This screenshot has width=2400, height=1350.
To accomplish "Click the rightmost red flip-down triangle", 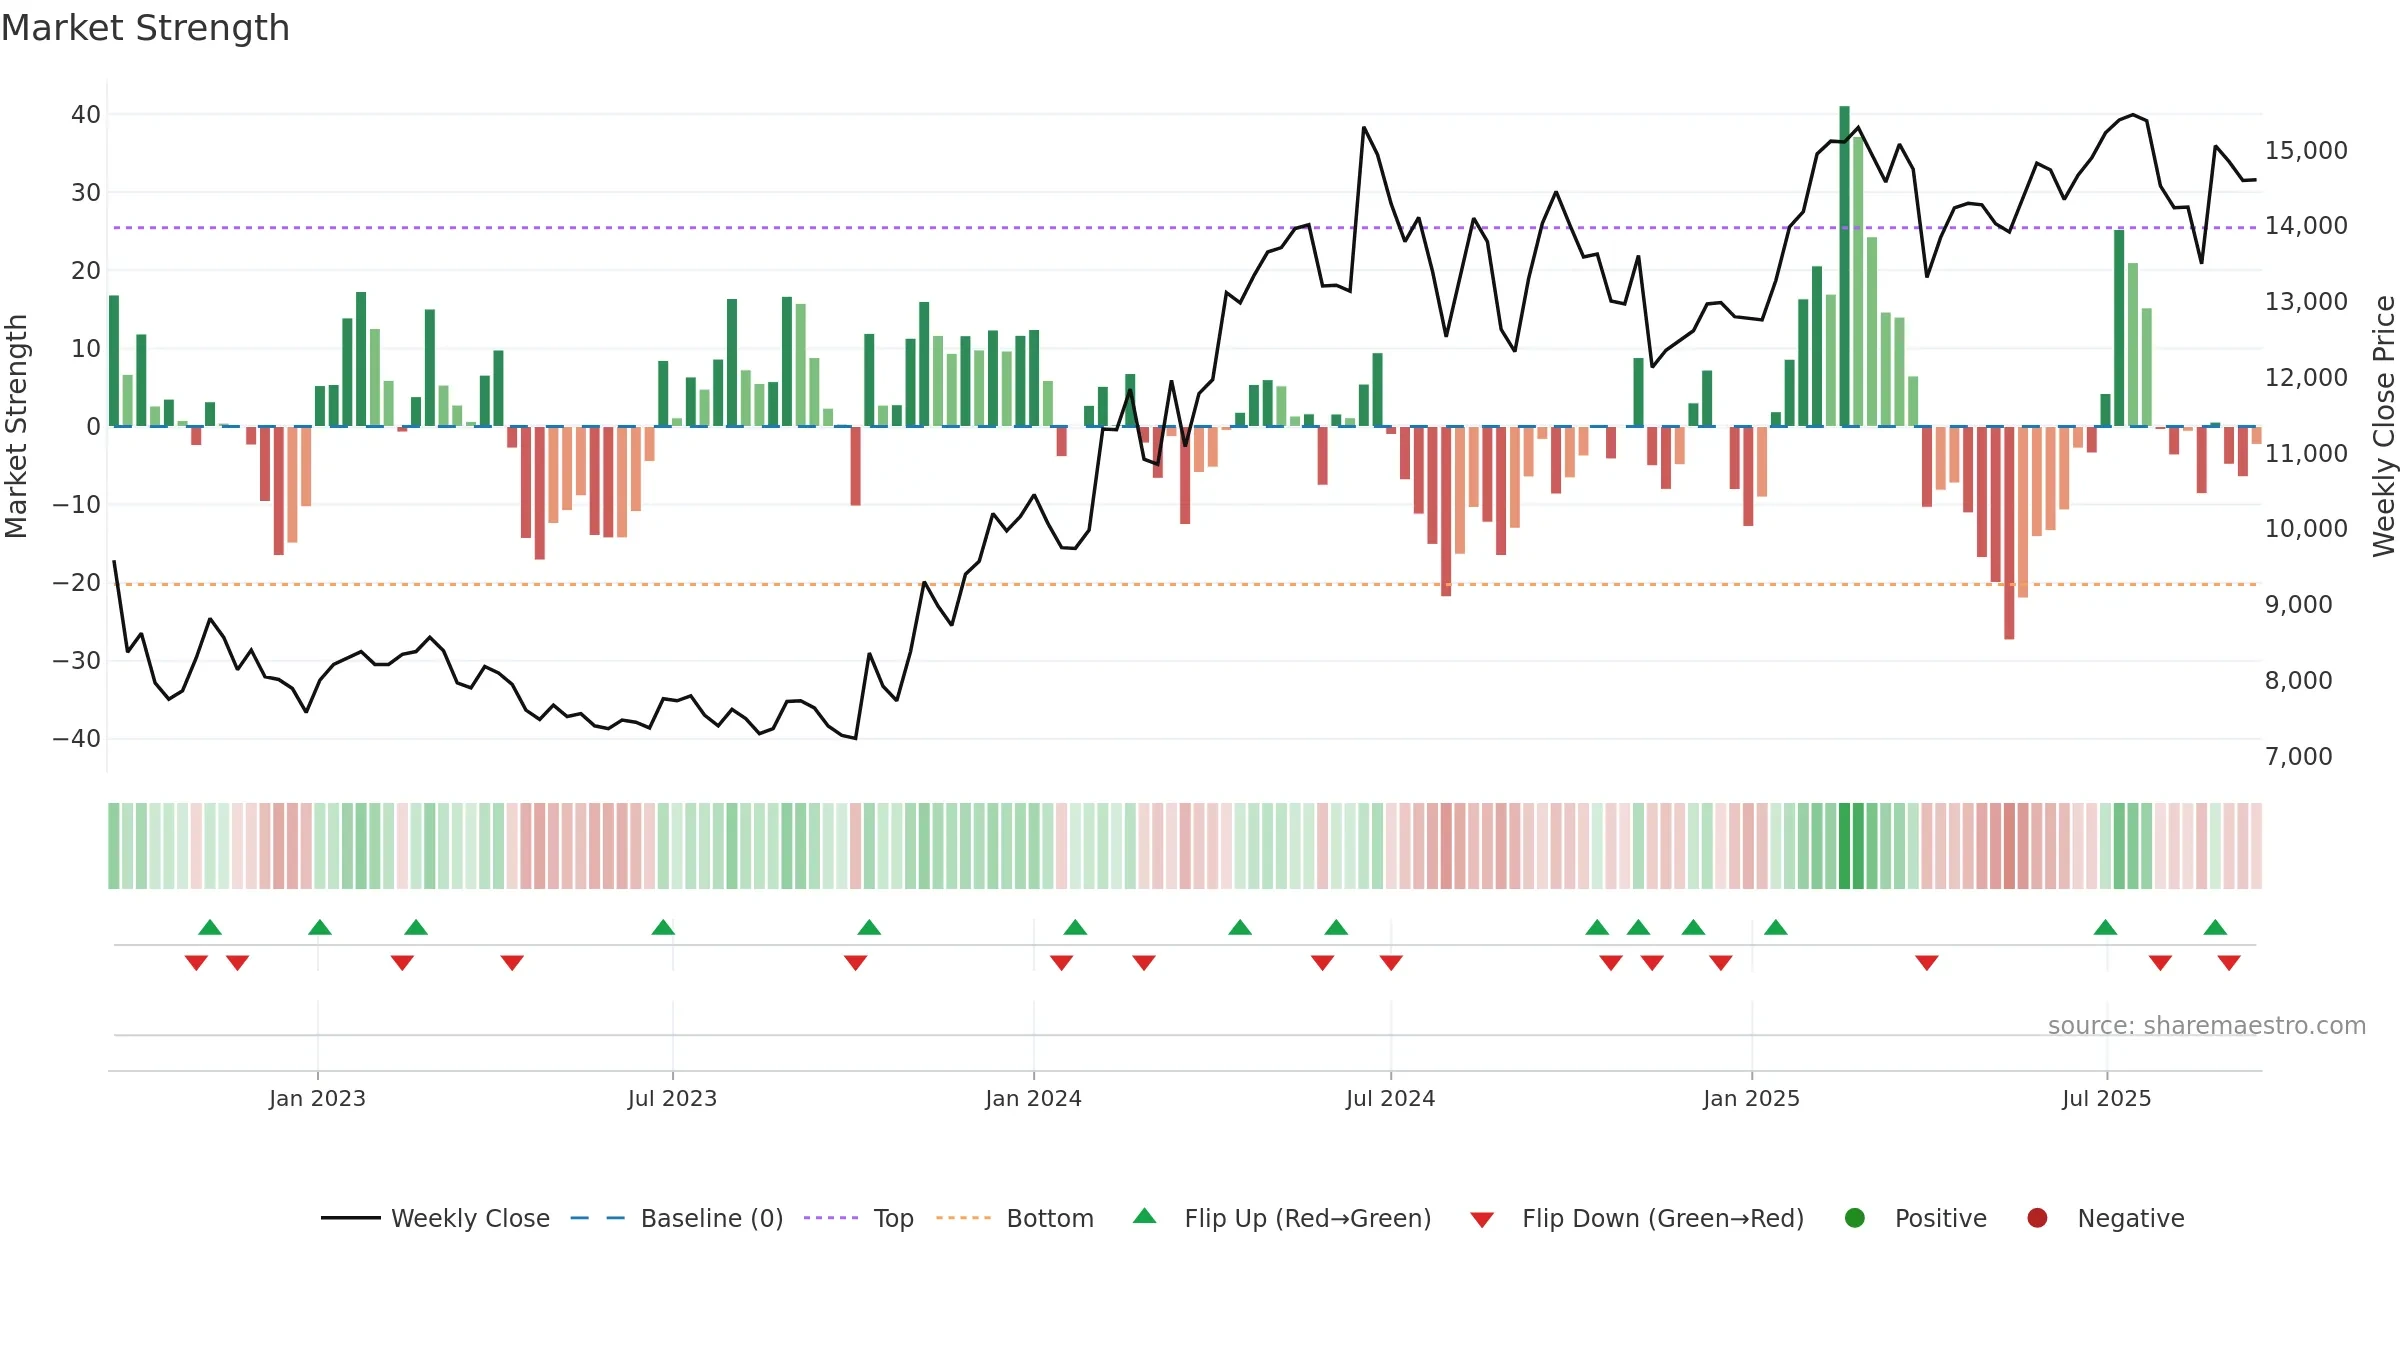I will pos(2229,963).
